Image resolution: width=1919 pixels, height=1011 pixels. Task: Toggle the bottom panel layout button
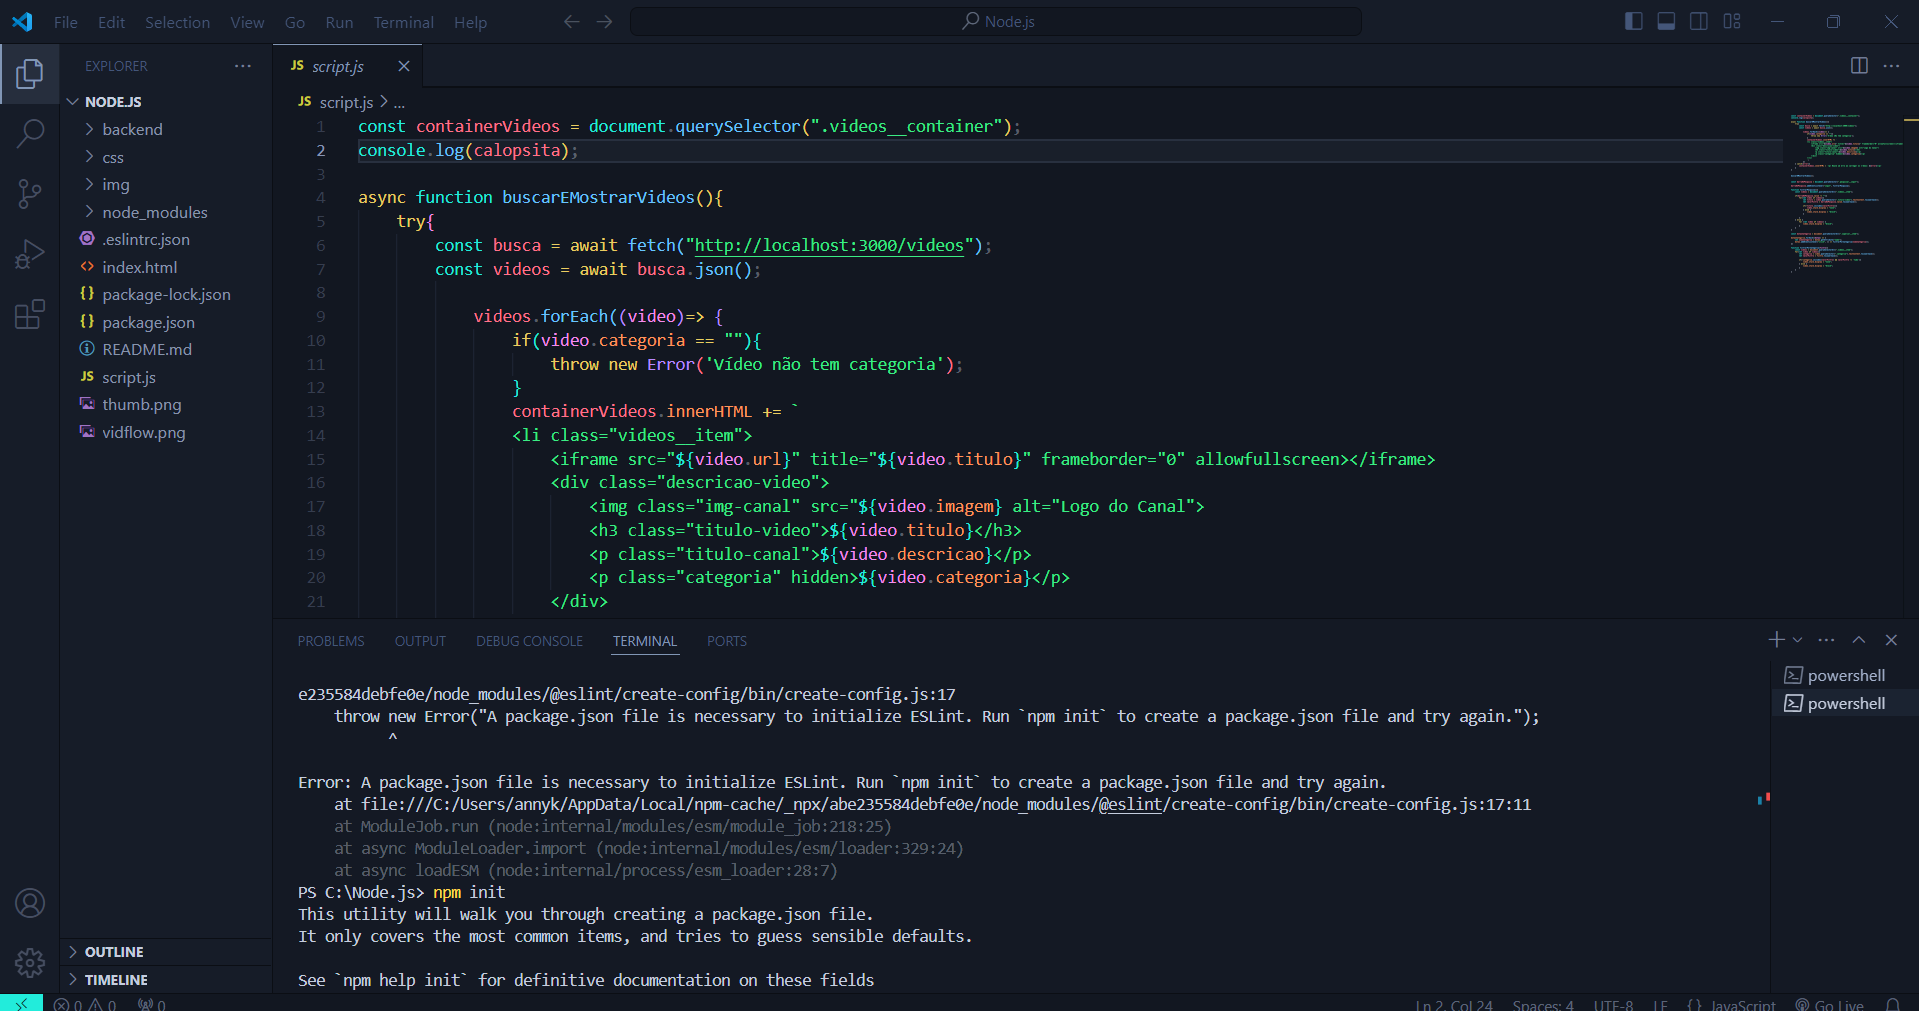tap(1666, 21)
